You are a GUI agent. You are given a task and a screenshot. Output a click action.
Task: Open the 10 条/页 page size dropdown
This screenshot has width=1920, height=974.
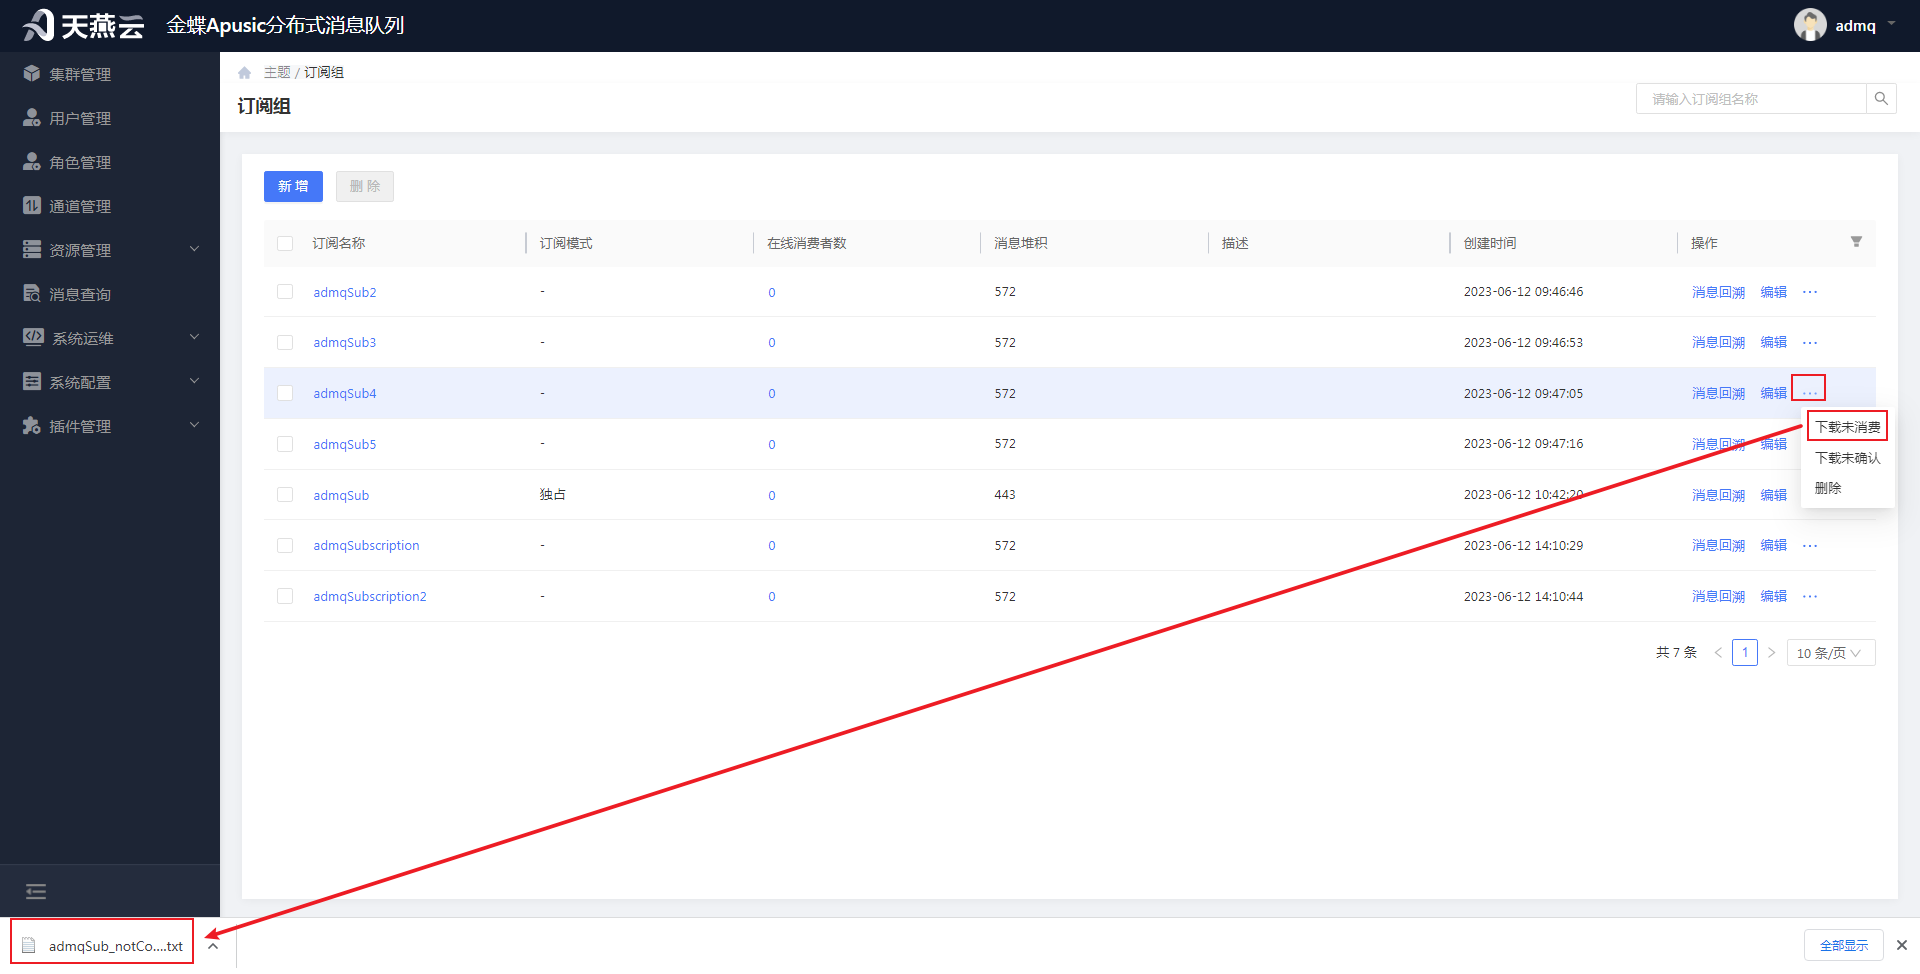(x=1830, y=653)
